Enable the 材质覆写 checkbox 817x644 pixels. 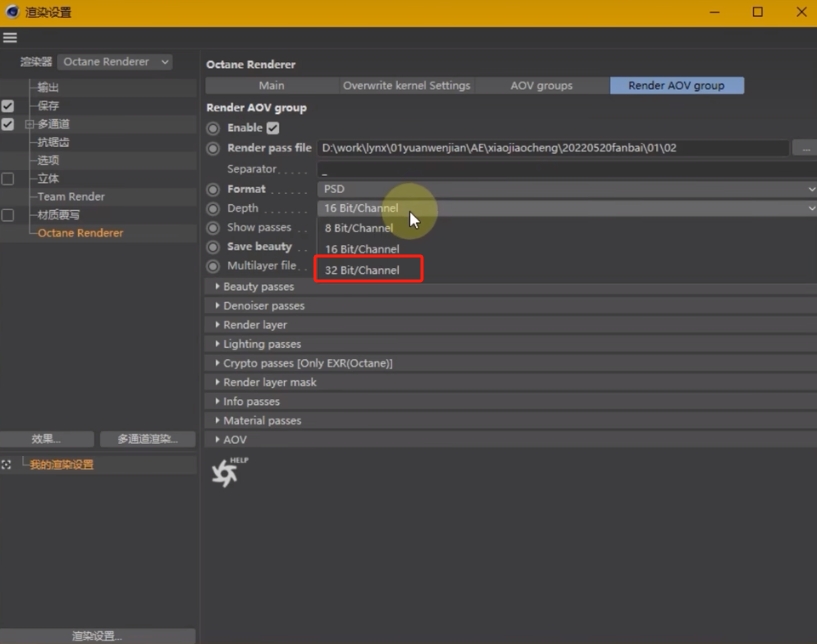coord(8,215)
